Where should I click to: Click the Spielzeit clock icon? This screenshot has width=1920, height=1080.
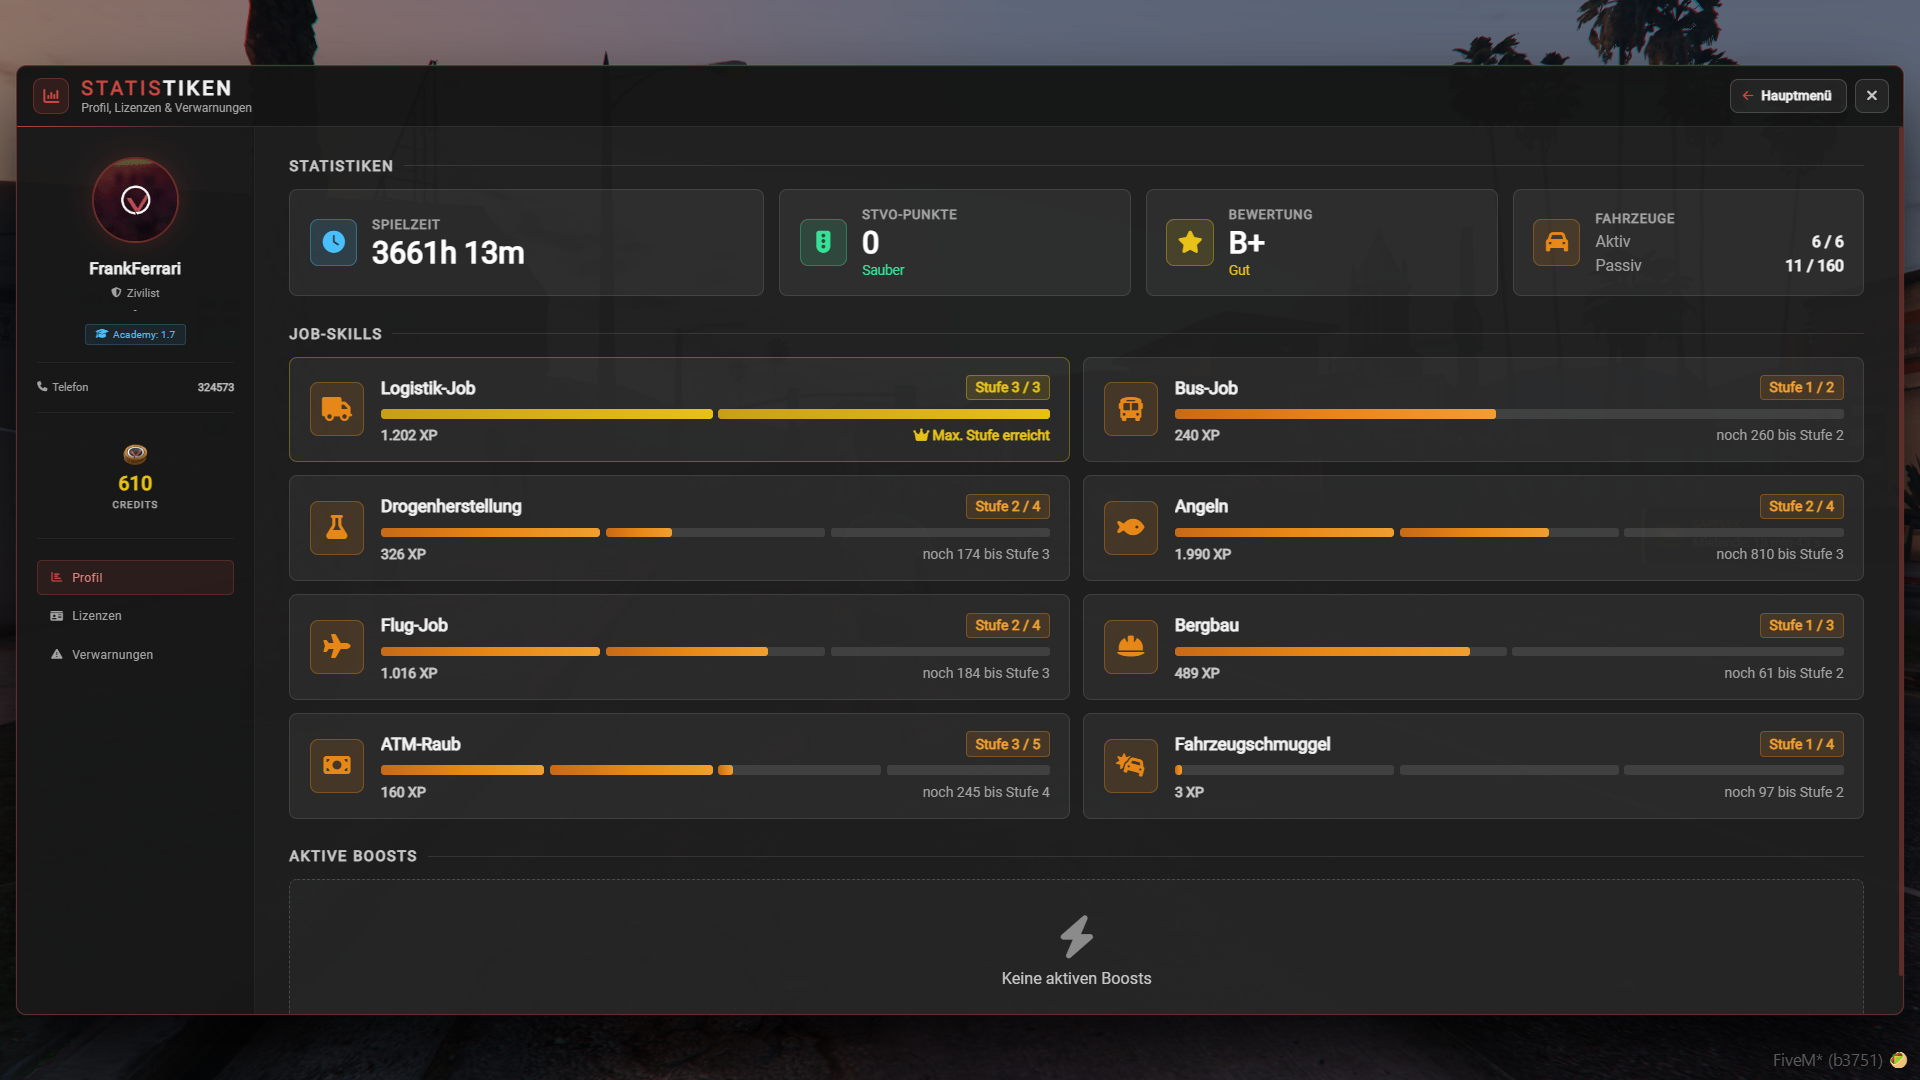[333, 242]
